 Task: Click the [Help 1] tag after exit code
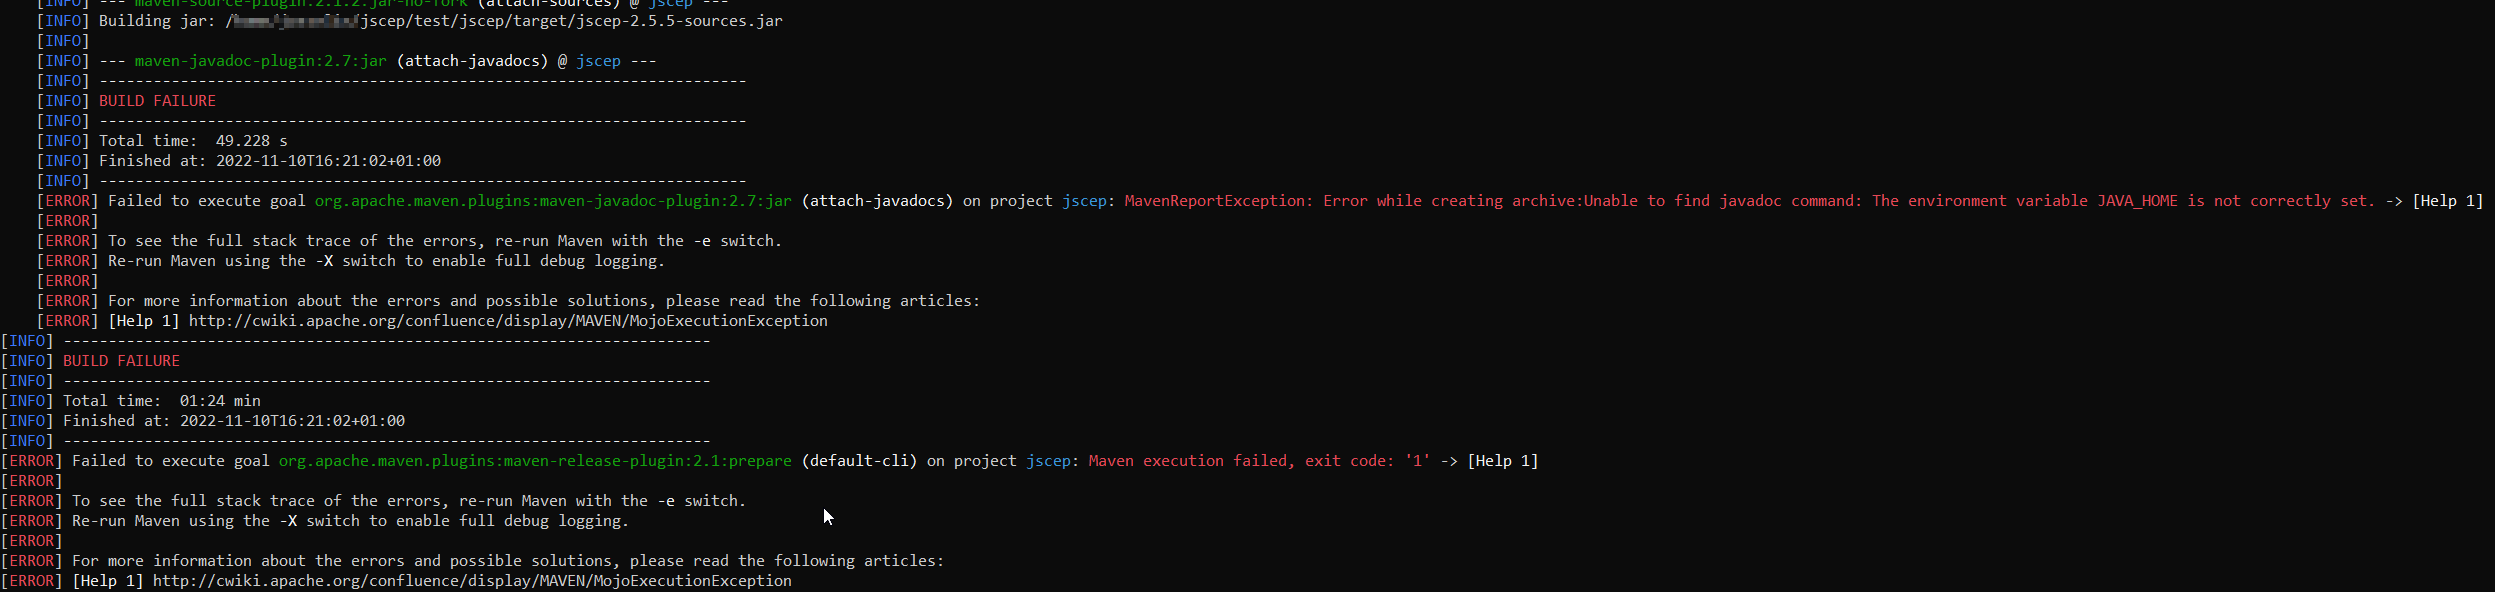click(1503, 461)
